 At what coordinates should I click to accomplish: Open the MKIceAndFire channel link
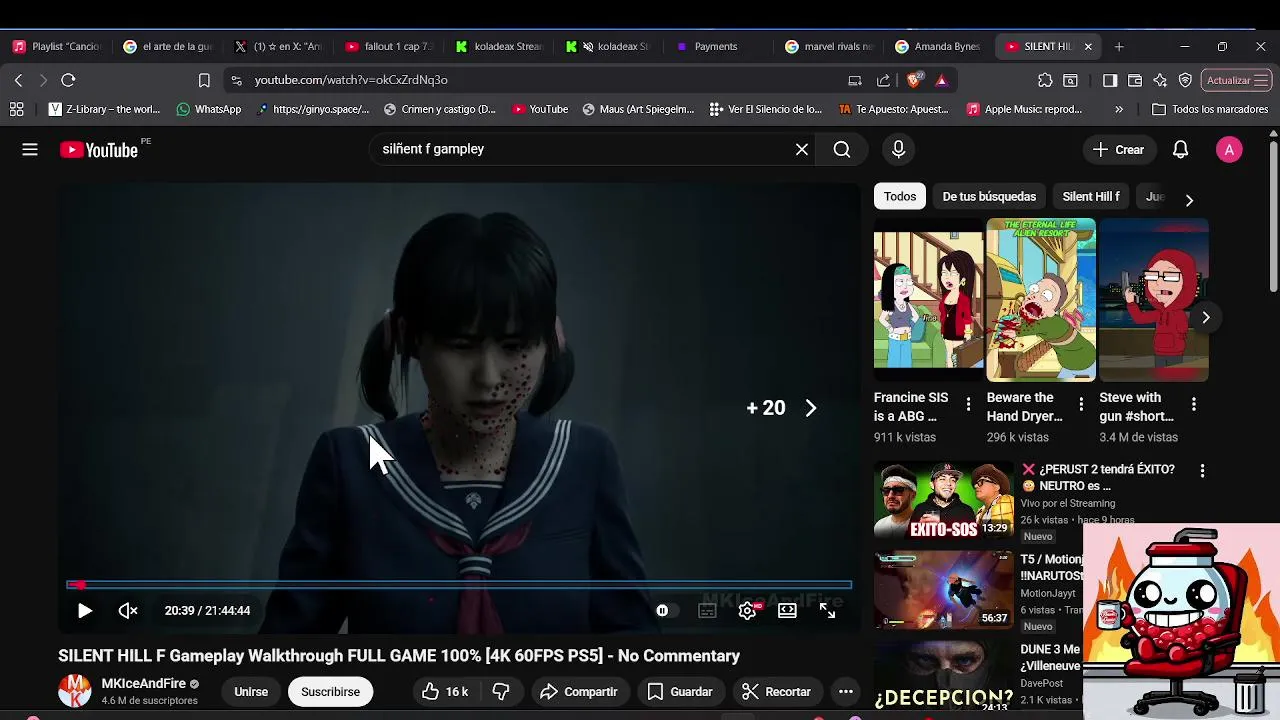point(144,684)
